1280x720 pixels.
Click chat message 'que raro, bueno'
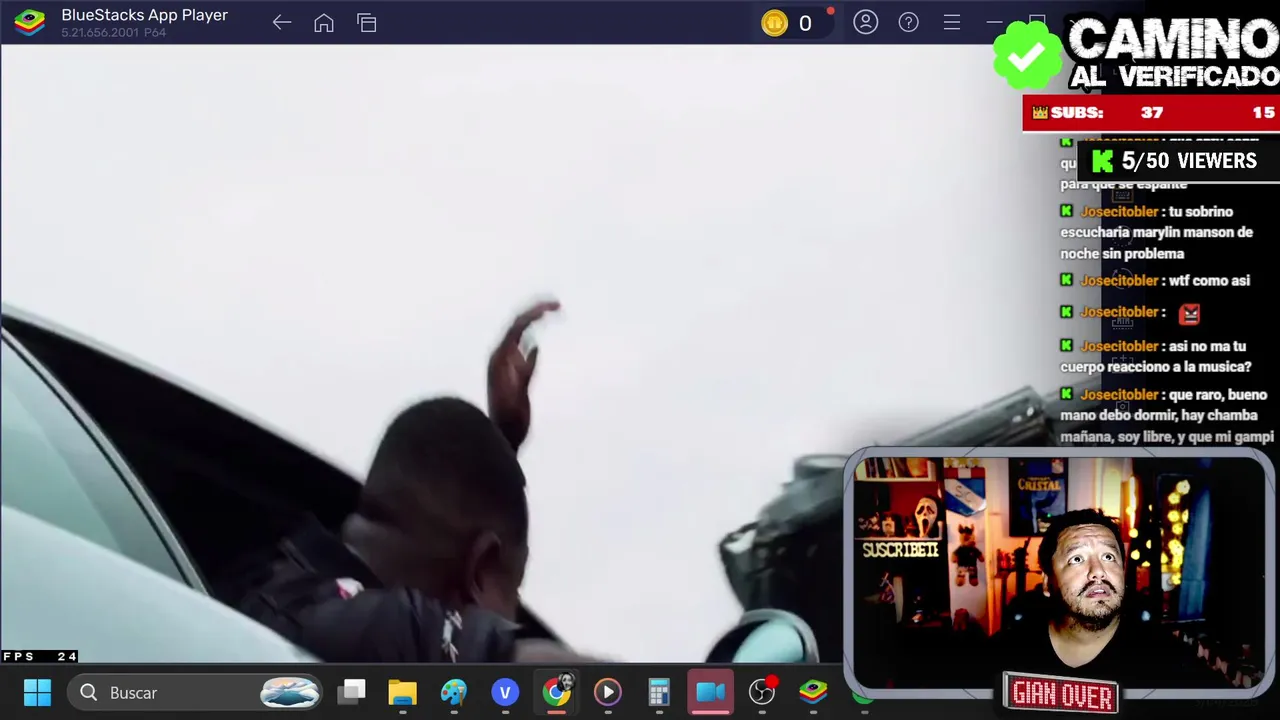[x=1167, y=416]
